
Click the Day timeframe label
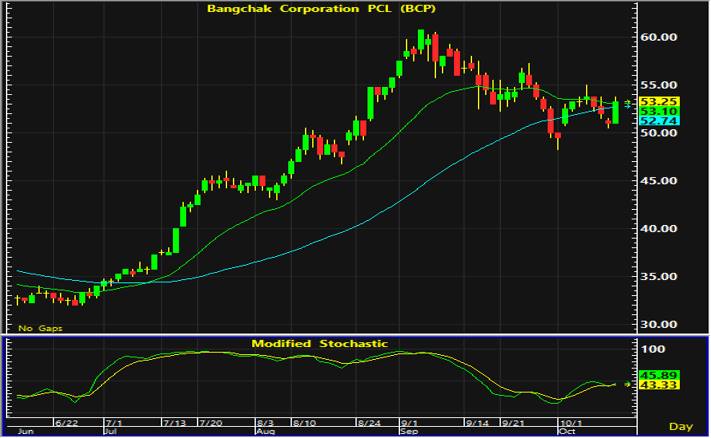click(x=681, y=427)
